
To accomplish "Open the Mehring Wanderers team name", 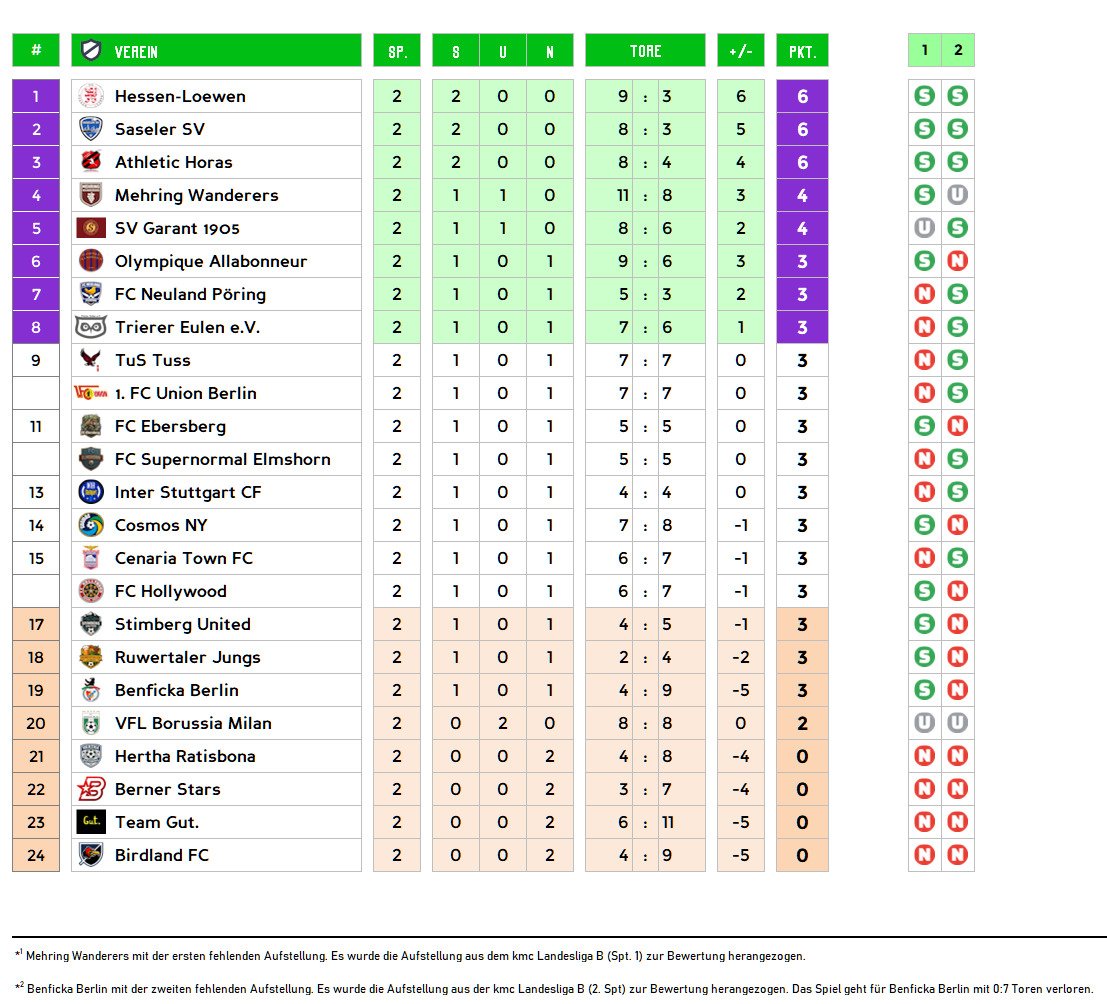I will [x=196, y=195].
